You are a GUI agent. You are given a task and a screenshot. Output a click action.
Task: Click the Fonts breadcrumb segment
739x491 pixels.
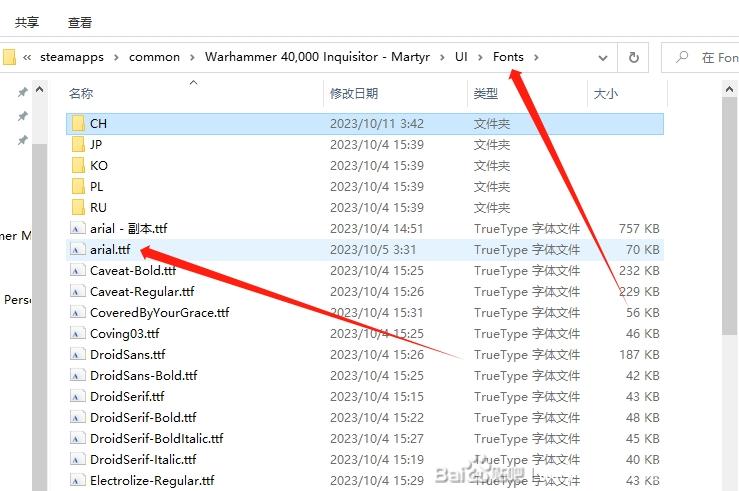(x=508, y=57)
